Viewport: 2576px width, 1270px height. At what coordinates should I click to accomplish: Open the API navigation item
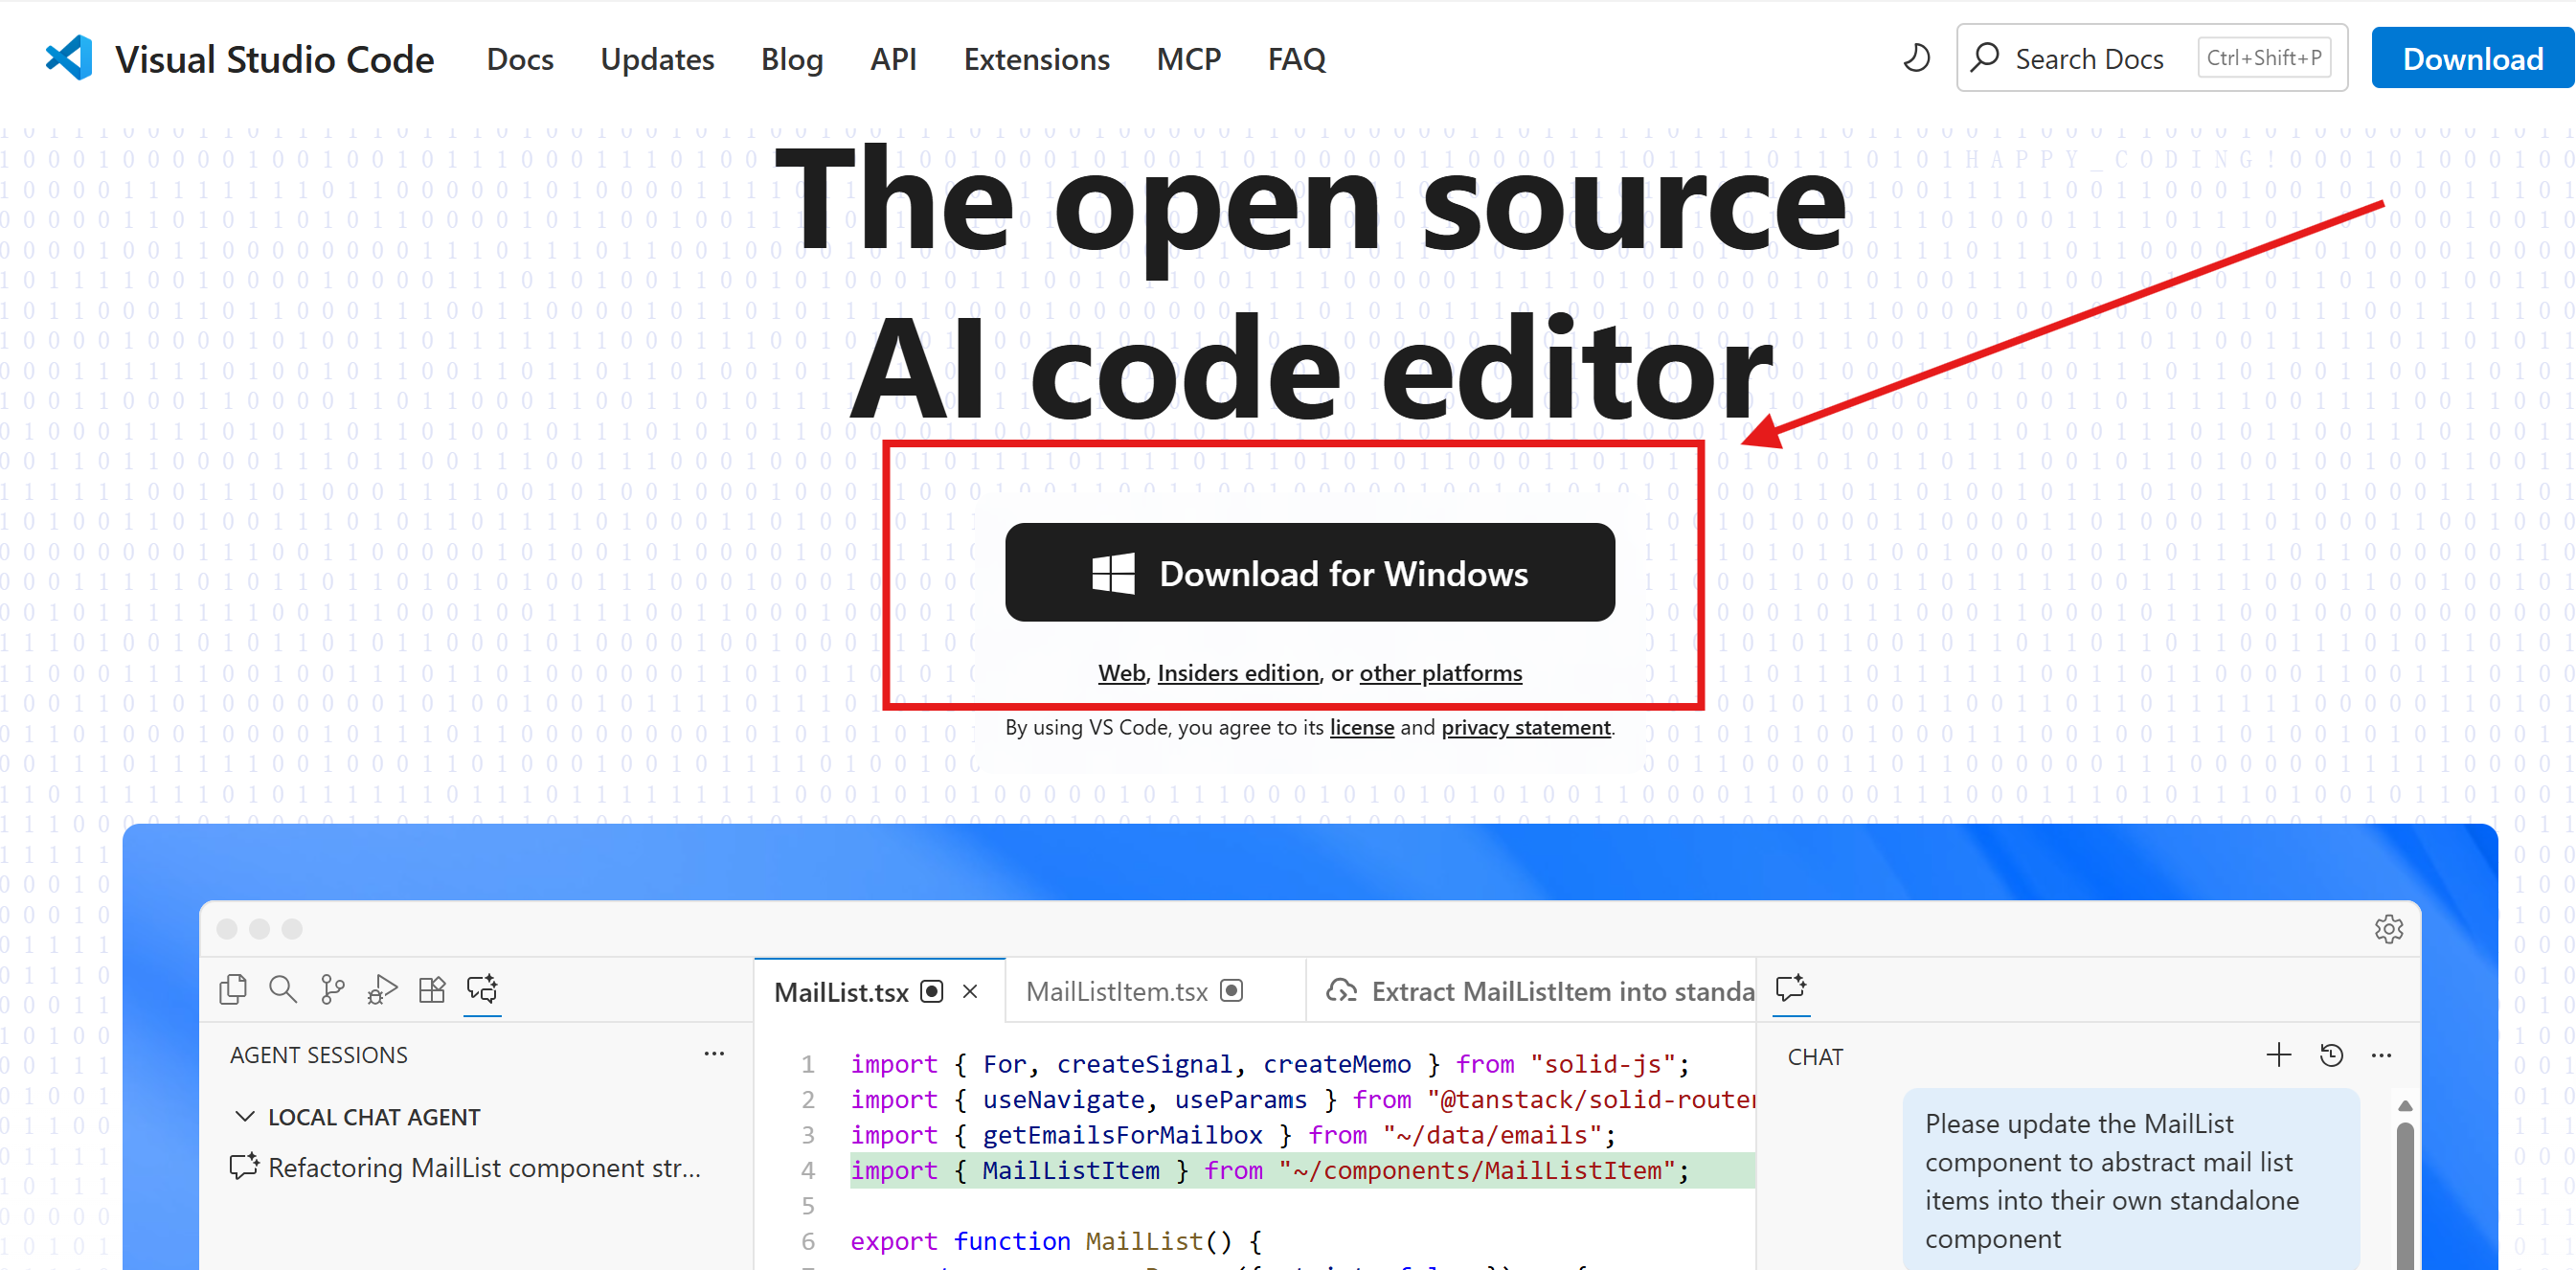click(893, 59)
